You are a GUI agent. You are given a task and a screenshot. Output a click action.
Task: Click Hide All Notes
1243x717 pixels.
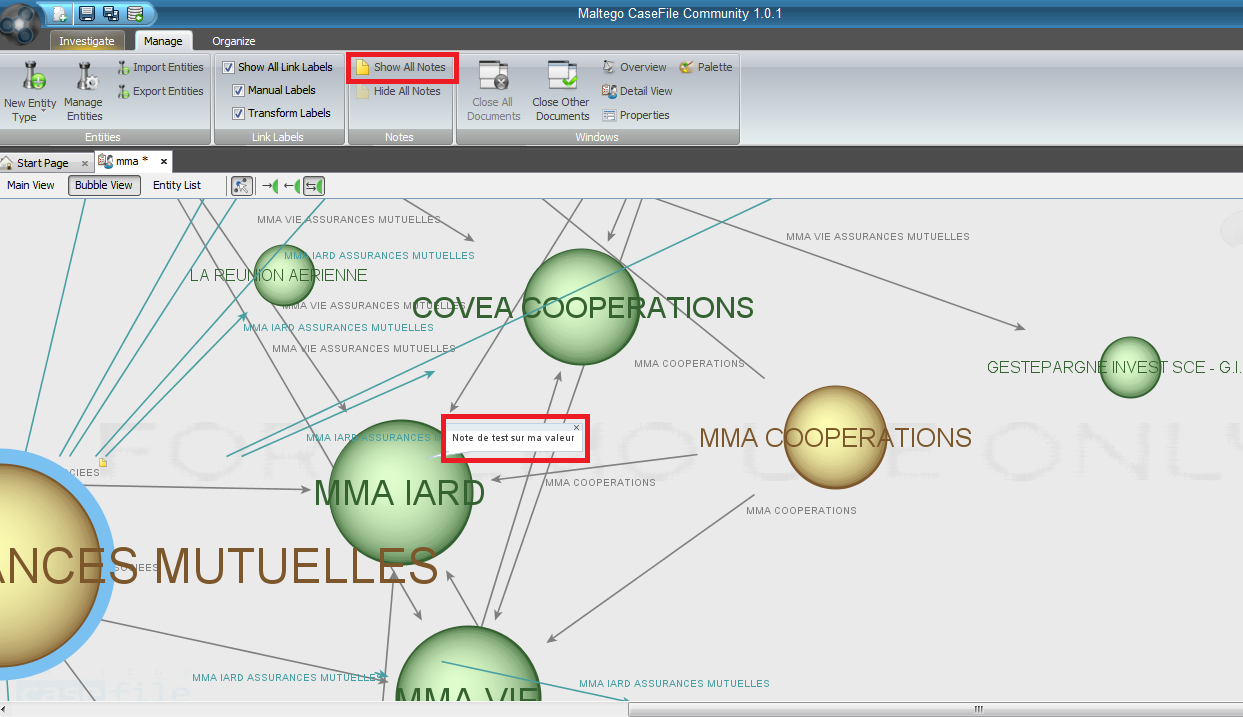point(398,91)
